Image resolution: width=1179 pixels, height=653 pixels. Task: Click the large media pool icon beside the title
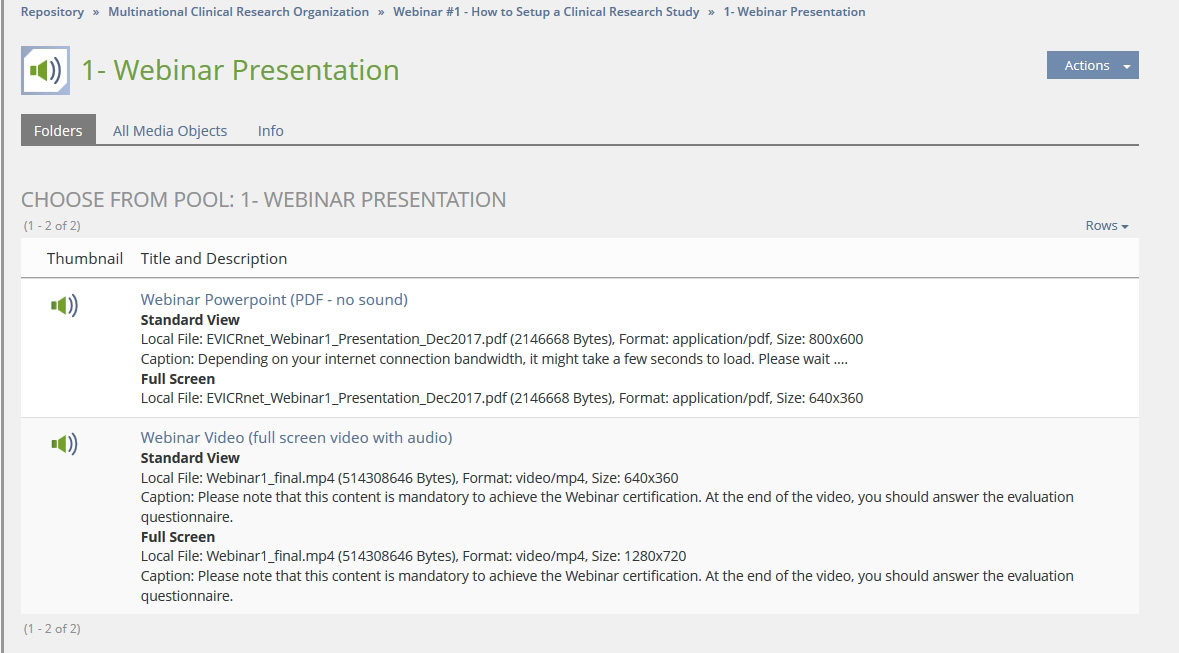[x=45, y=70]
